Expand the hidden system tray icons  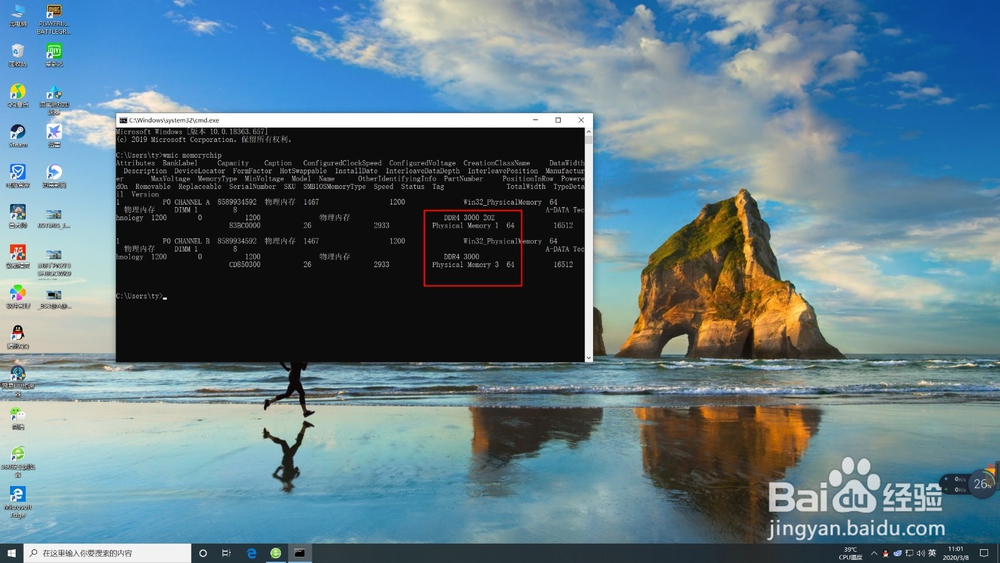click(874, 553)
